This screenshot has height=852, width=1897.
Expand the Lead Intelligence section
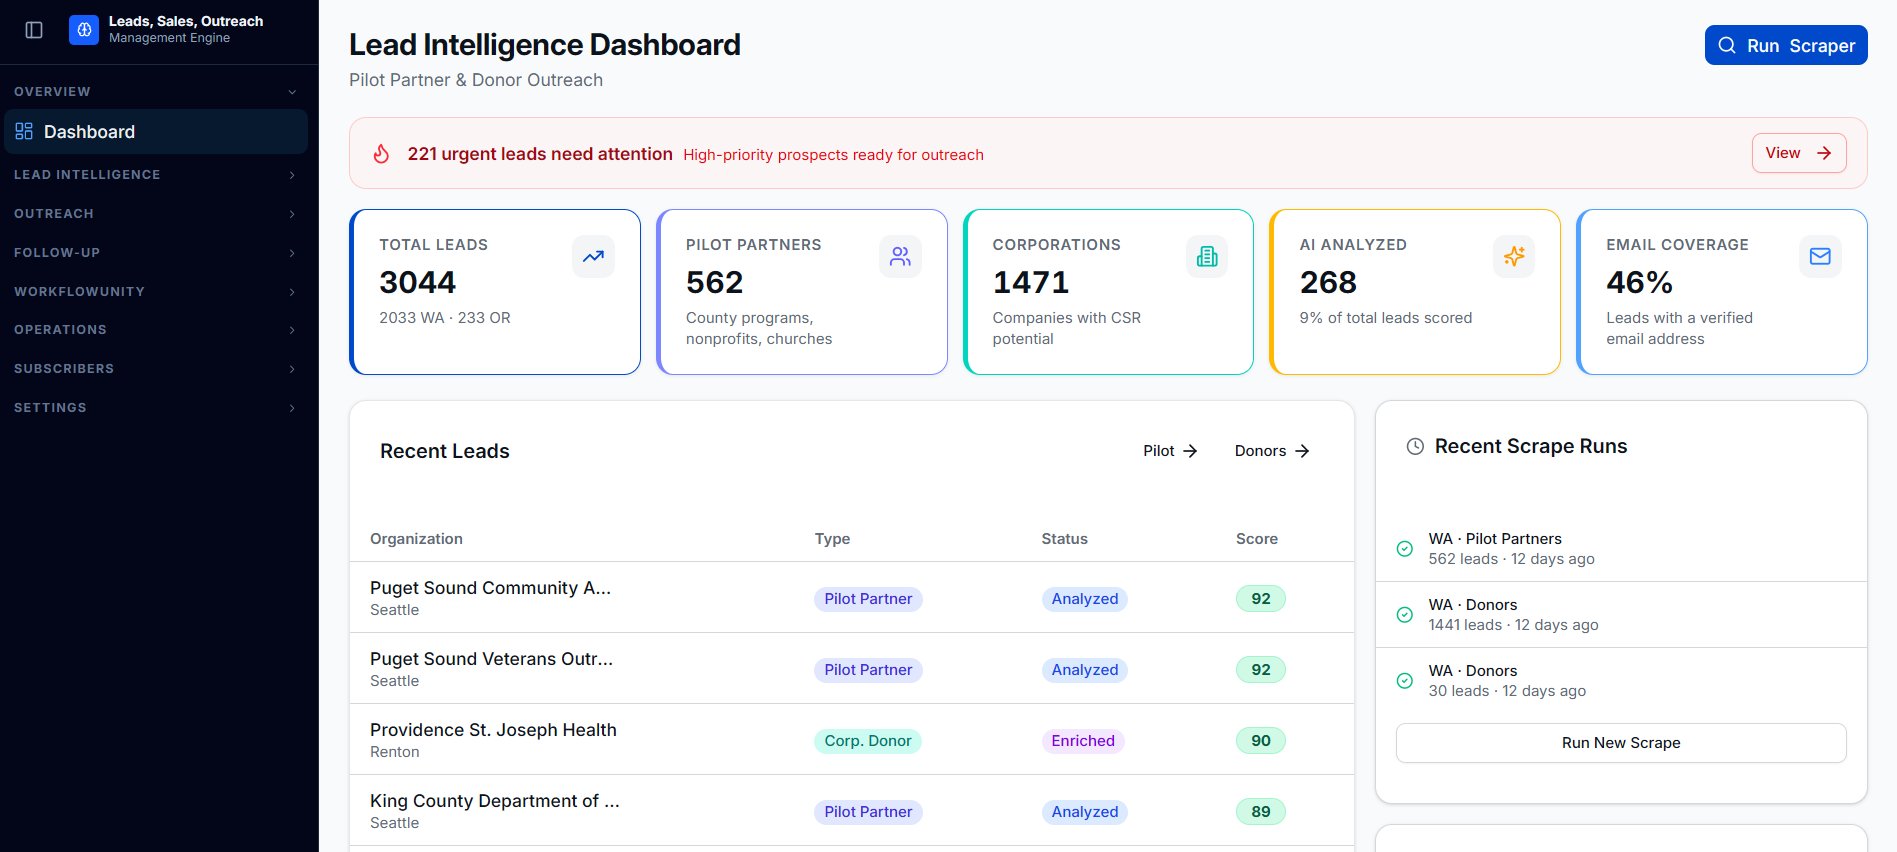coord(155,175)
